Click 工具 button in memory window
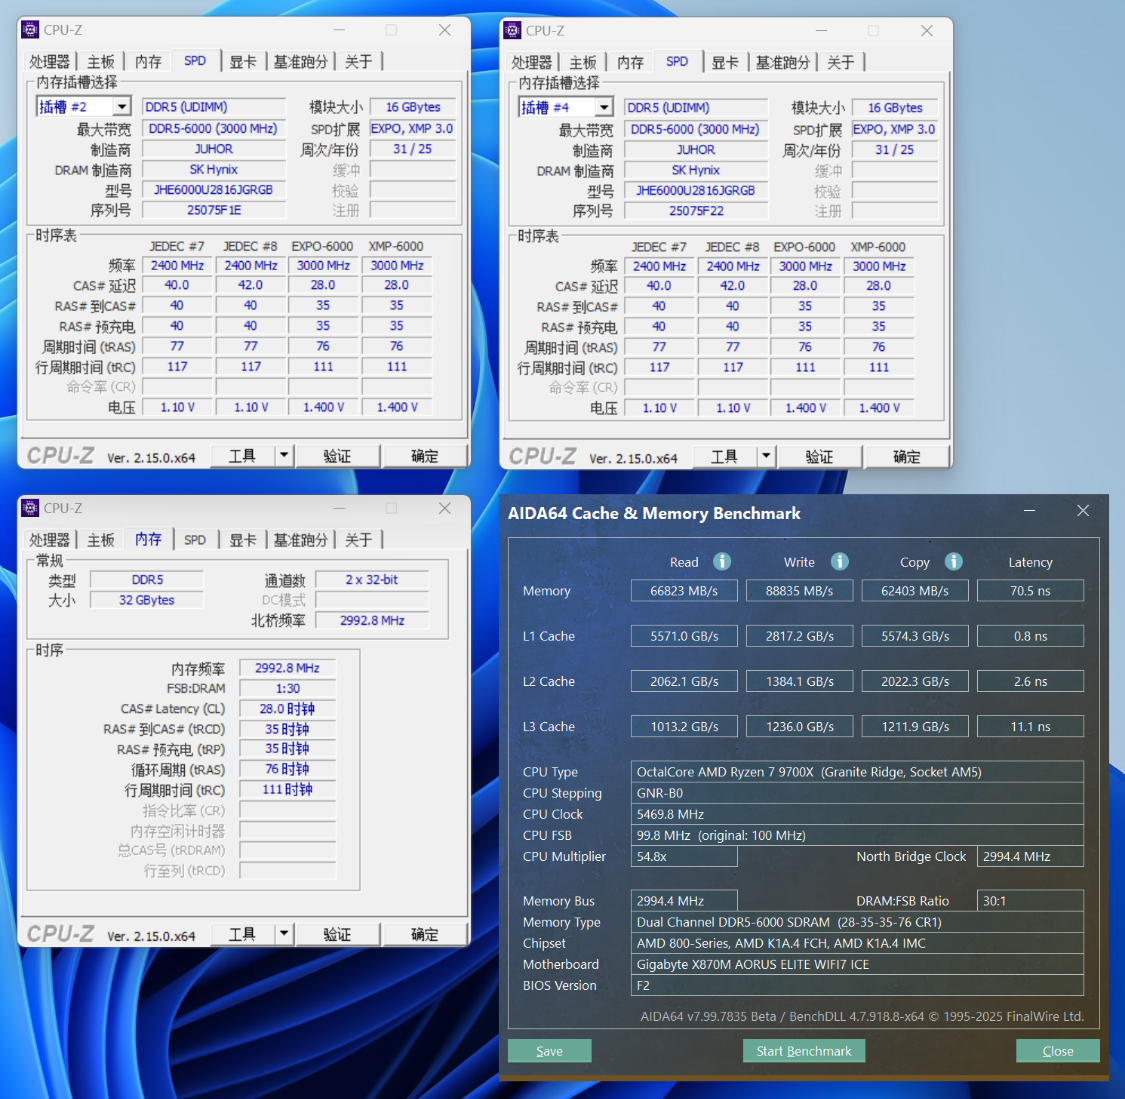 (243, 934)
